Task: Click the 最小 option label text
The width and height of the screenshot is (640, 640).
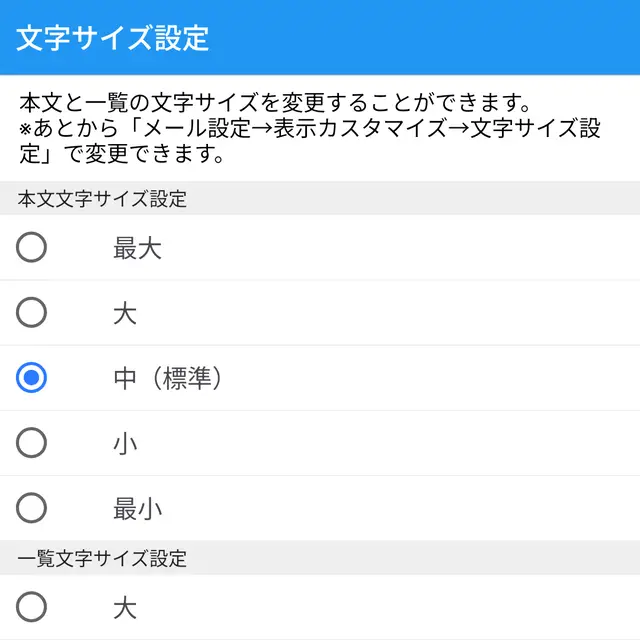Action: tap(138, 509)
